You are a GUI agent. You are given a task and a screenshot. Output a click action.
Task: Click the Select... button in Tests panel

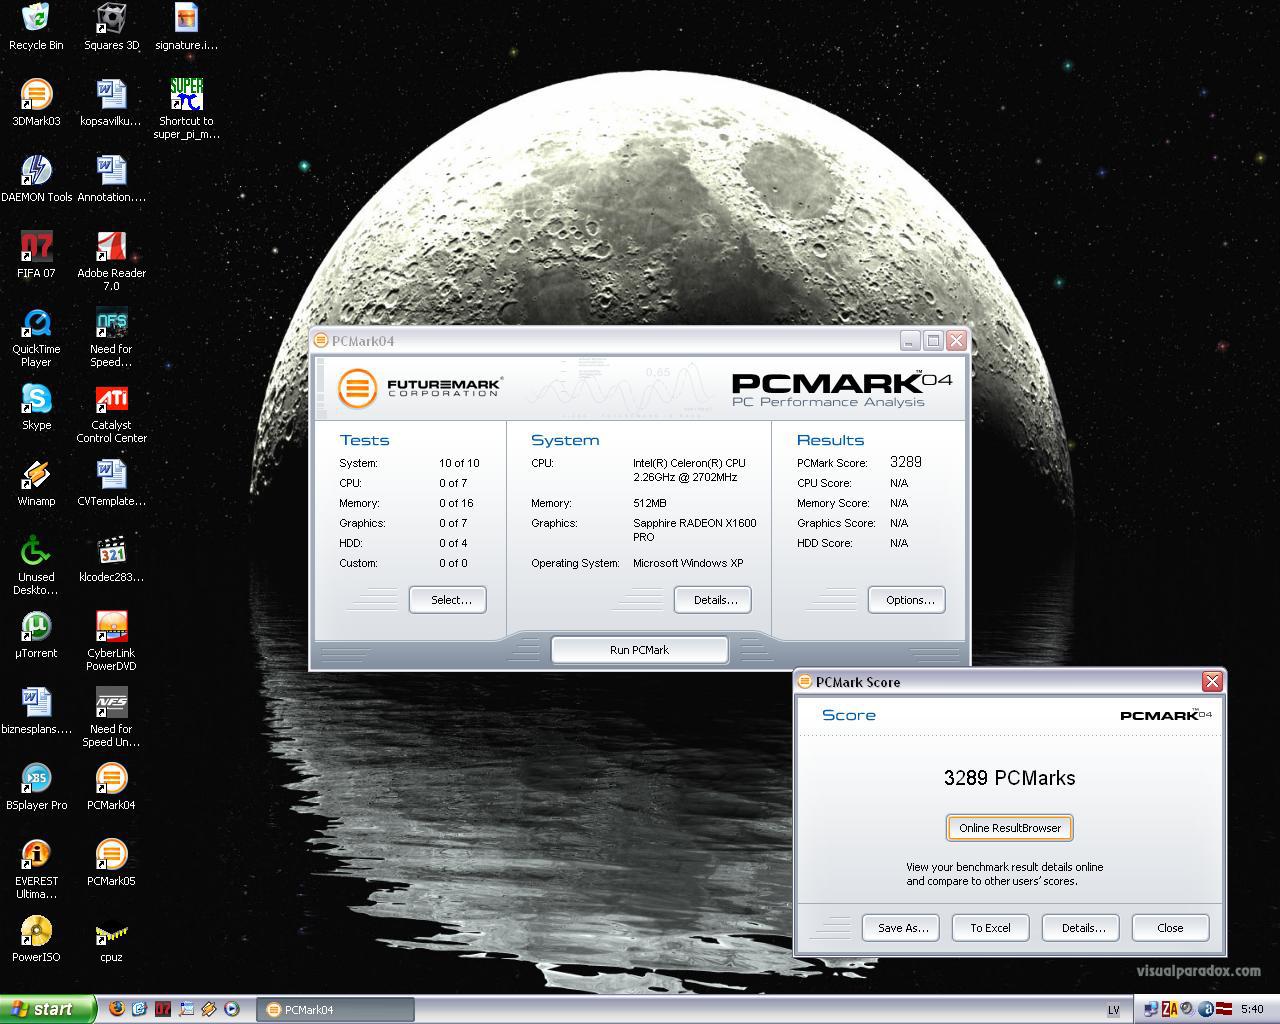click(x=448, y=600)
